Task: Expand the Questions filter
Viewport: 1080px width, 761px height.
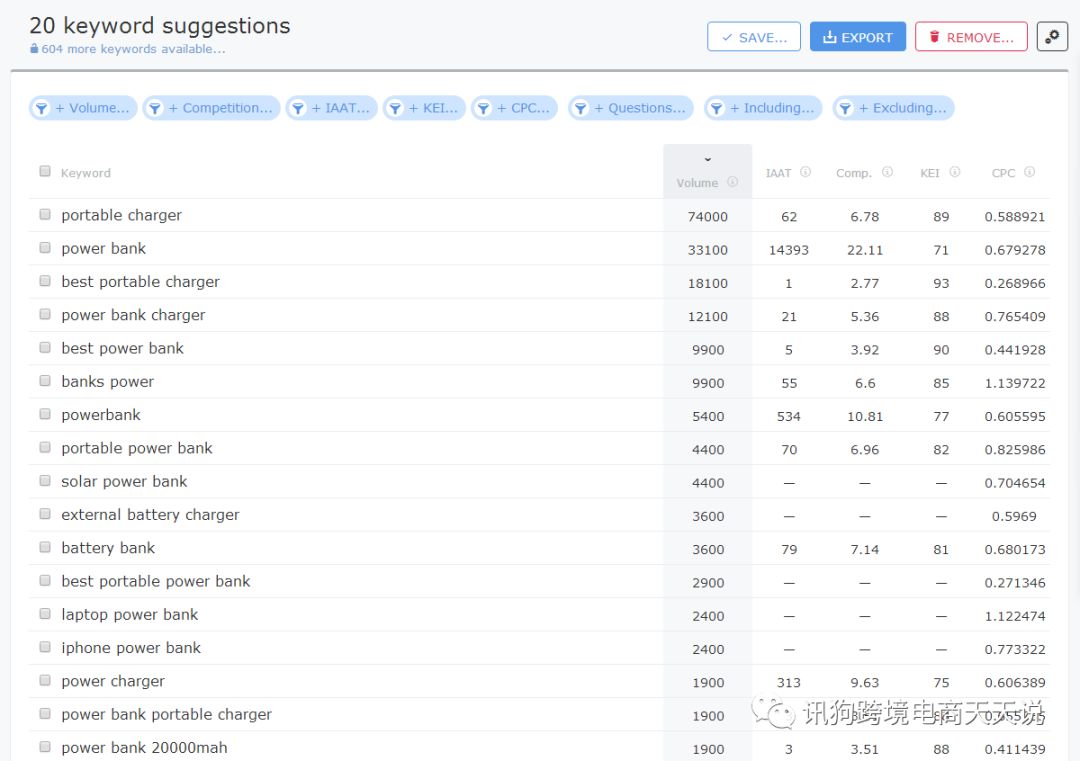Action: point(631,108)
